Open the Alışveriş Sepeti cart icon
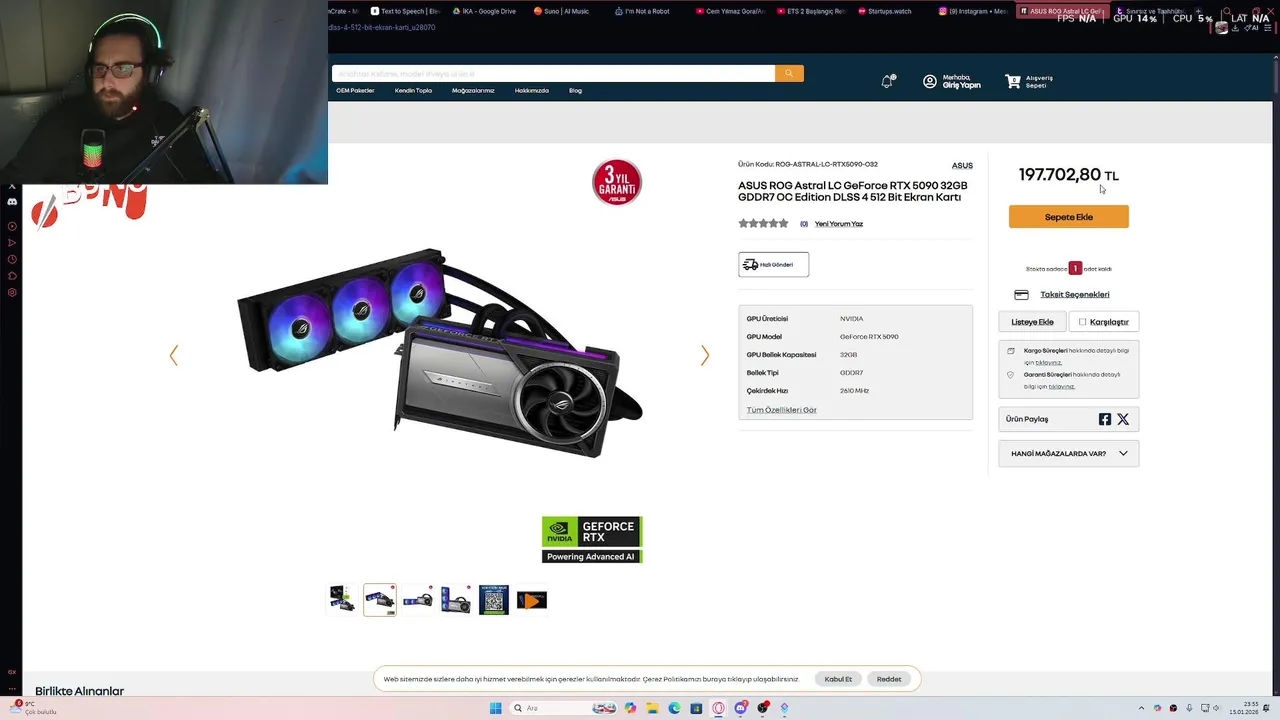This screenshot has height=720, width=1280. click(1013, 81)
